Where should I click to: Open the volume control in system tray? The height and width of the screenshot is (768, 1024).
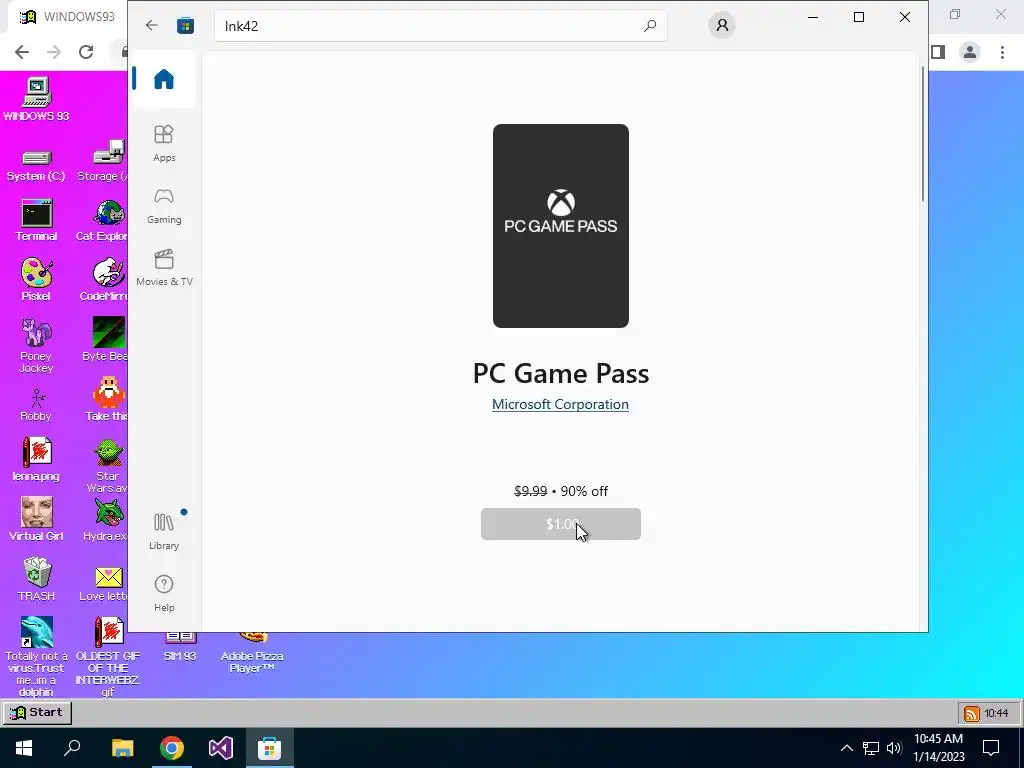[894, 748]
